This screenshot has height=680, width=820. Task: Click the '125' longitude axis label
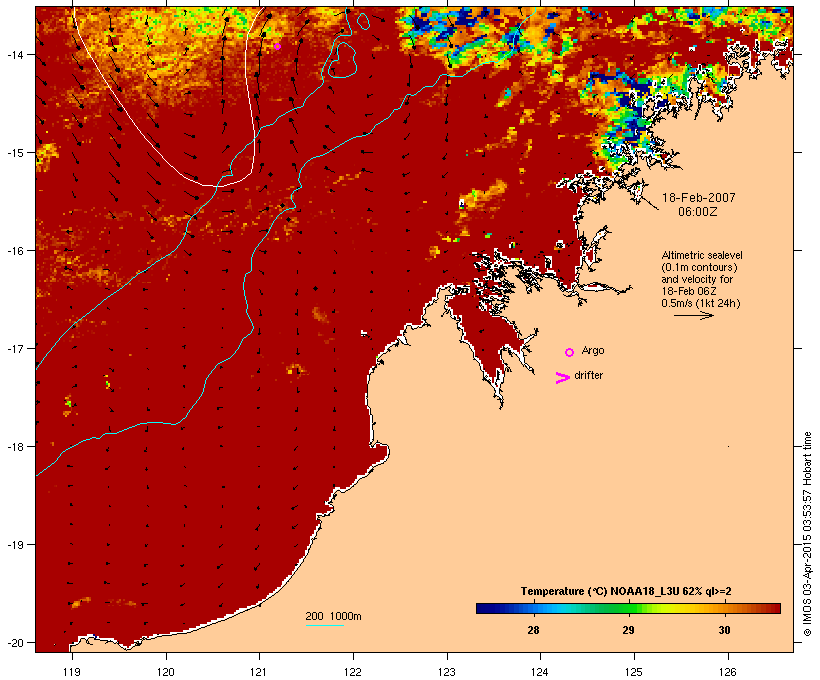634,672
